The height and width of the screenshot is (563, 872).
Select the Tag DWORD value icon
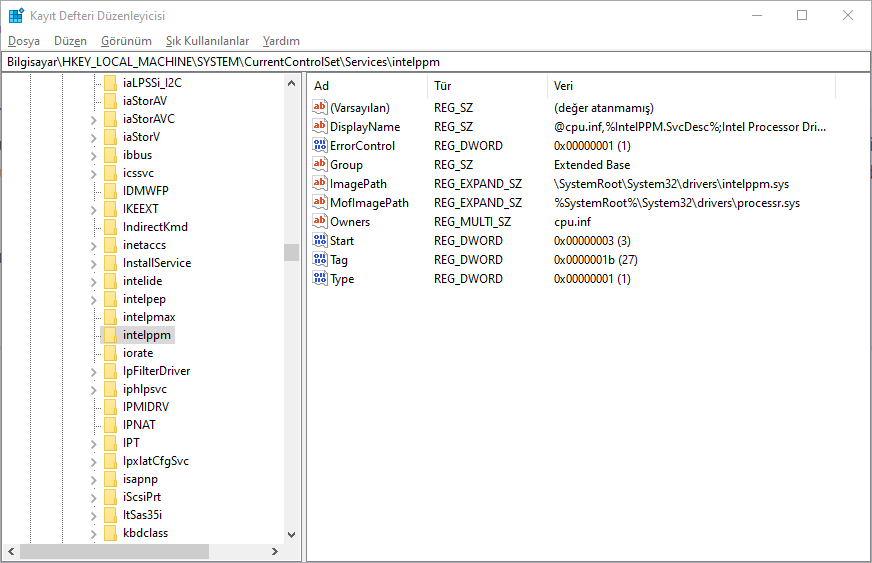[320, 259]
